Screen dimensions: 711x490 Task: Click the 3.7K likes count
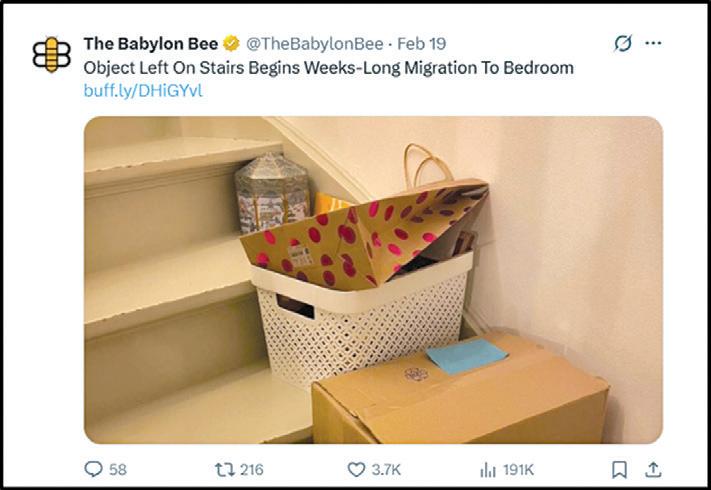click(x=386, y=470)
